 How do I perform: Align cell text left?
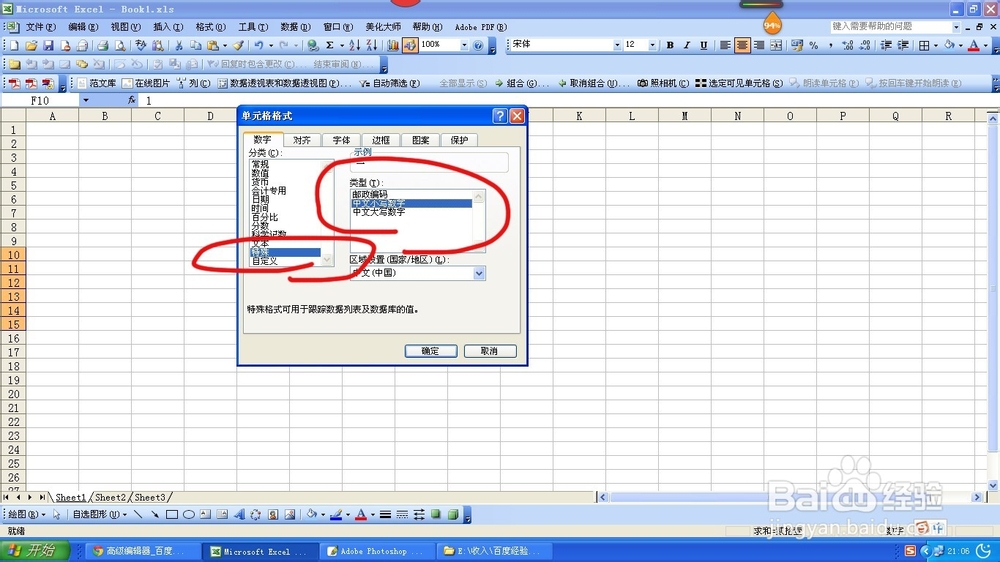pyautogui.click(x=725, y=45)
